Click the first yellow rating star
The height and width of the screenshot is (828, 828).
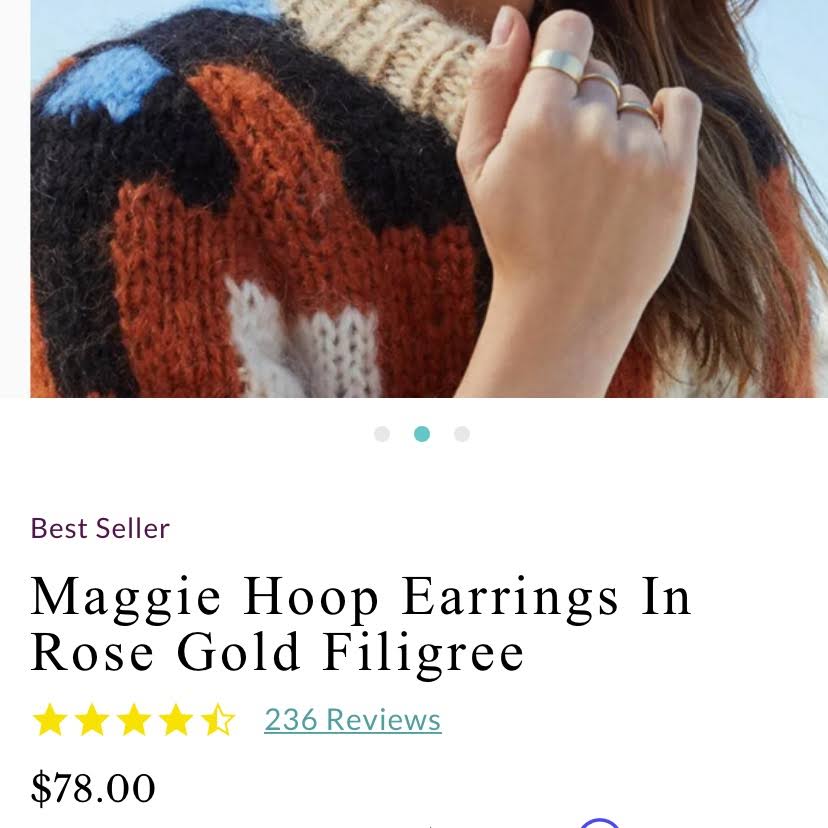50,720
